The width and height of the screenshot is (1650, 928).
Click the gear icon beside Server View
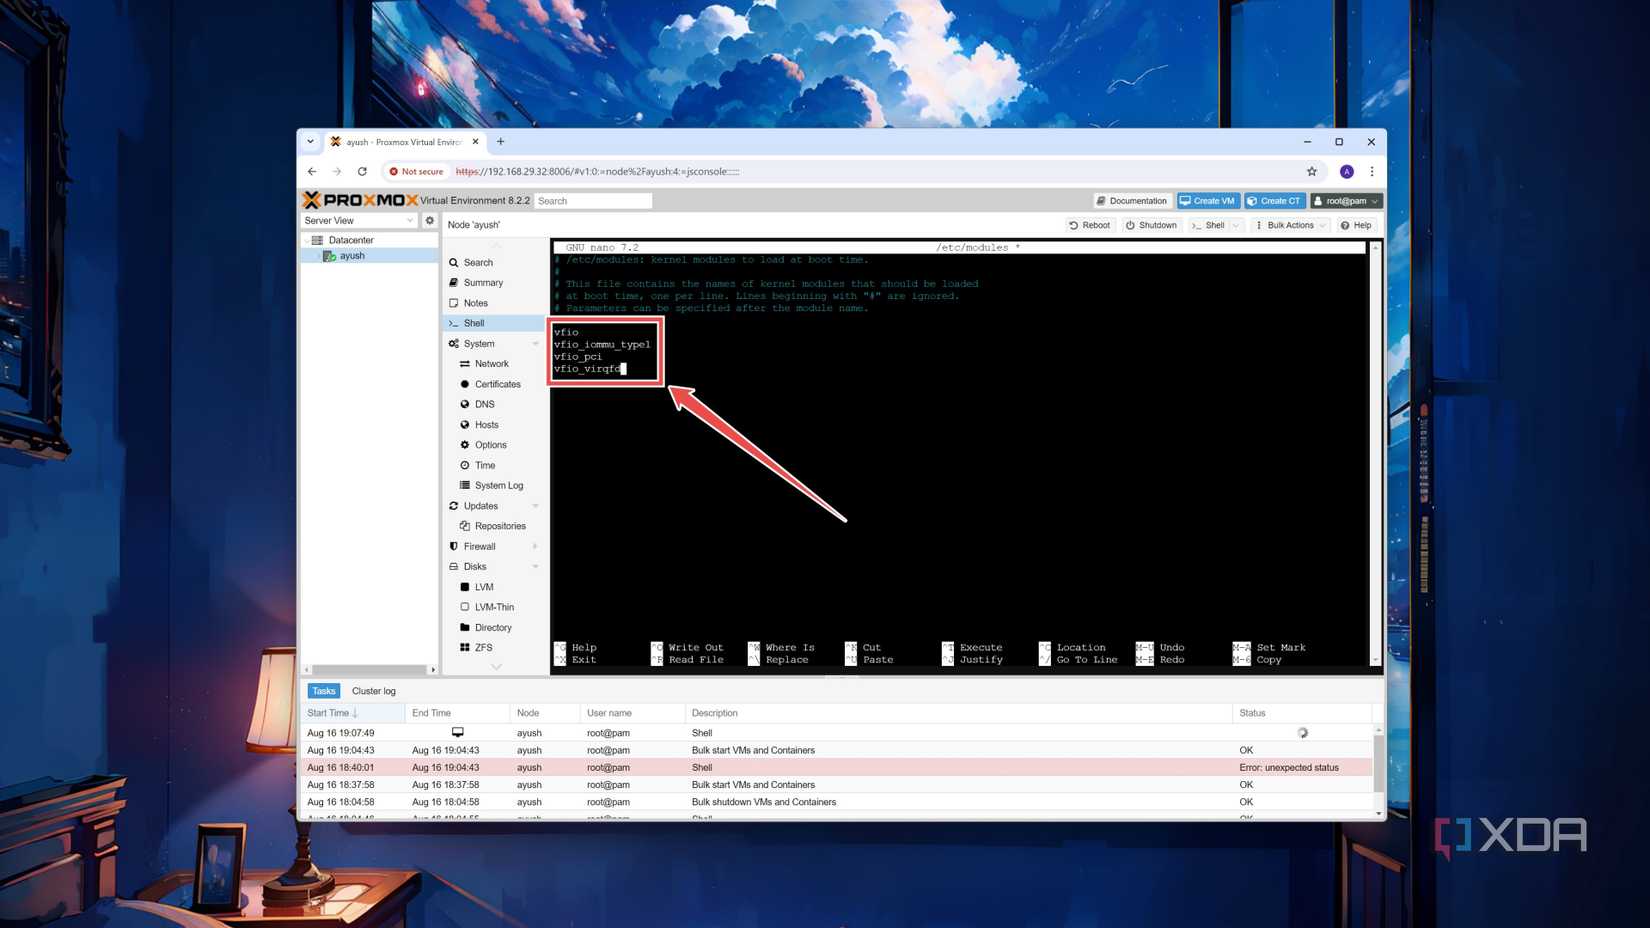click(430, 220)
